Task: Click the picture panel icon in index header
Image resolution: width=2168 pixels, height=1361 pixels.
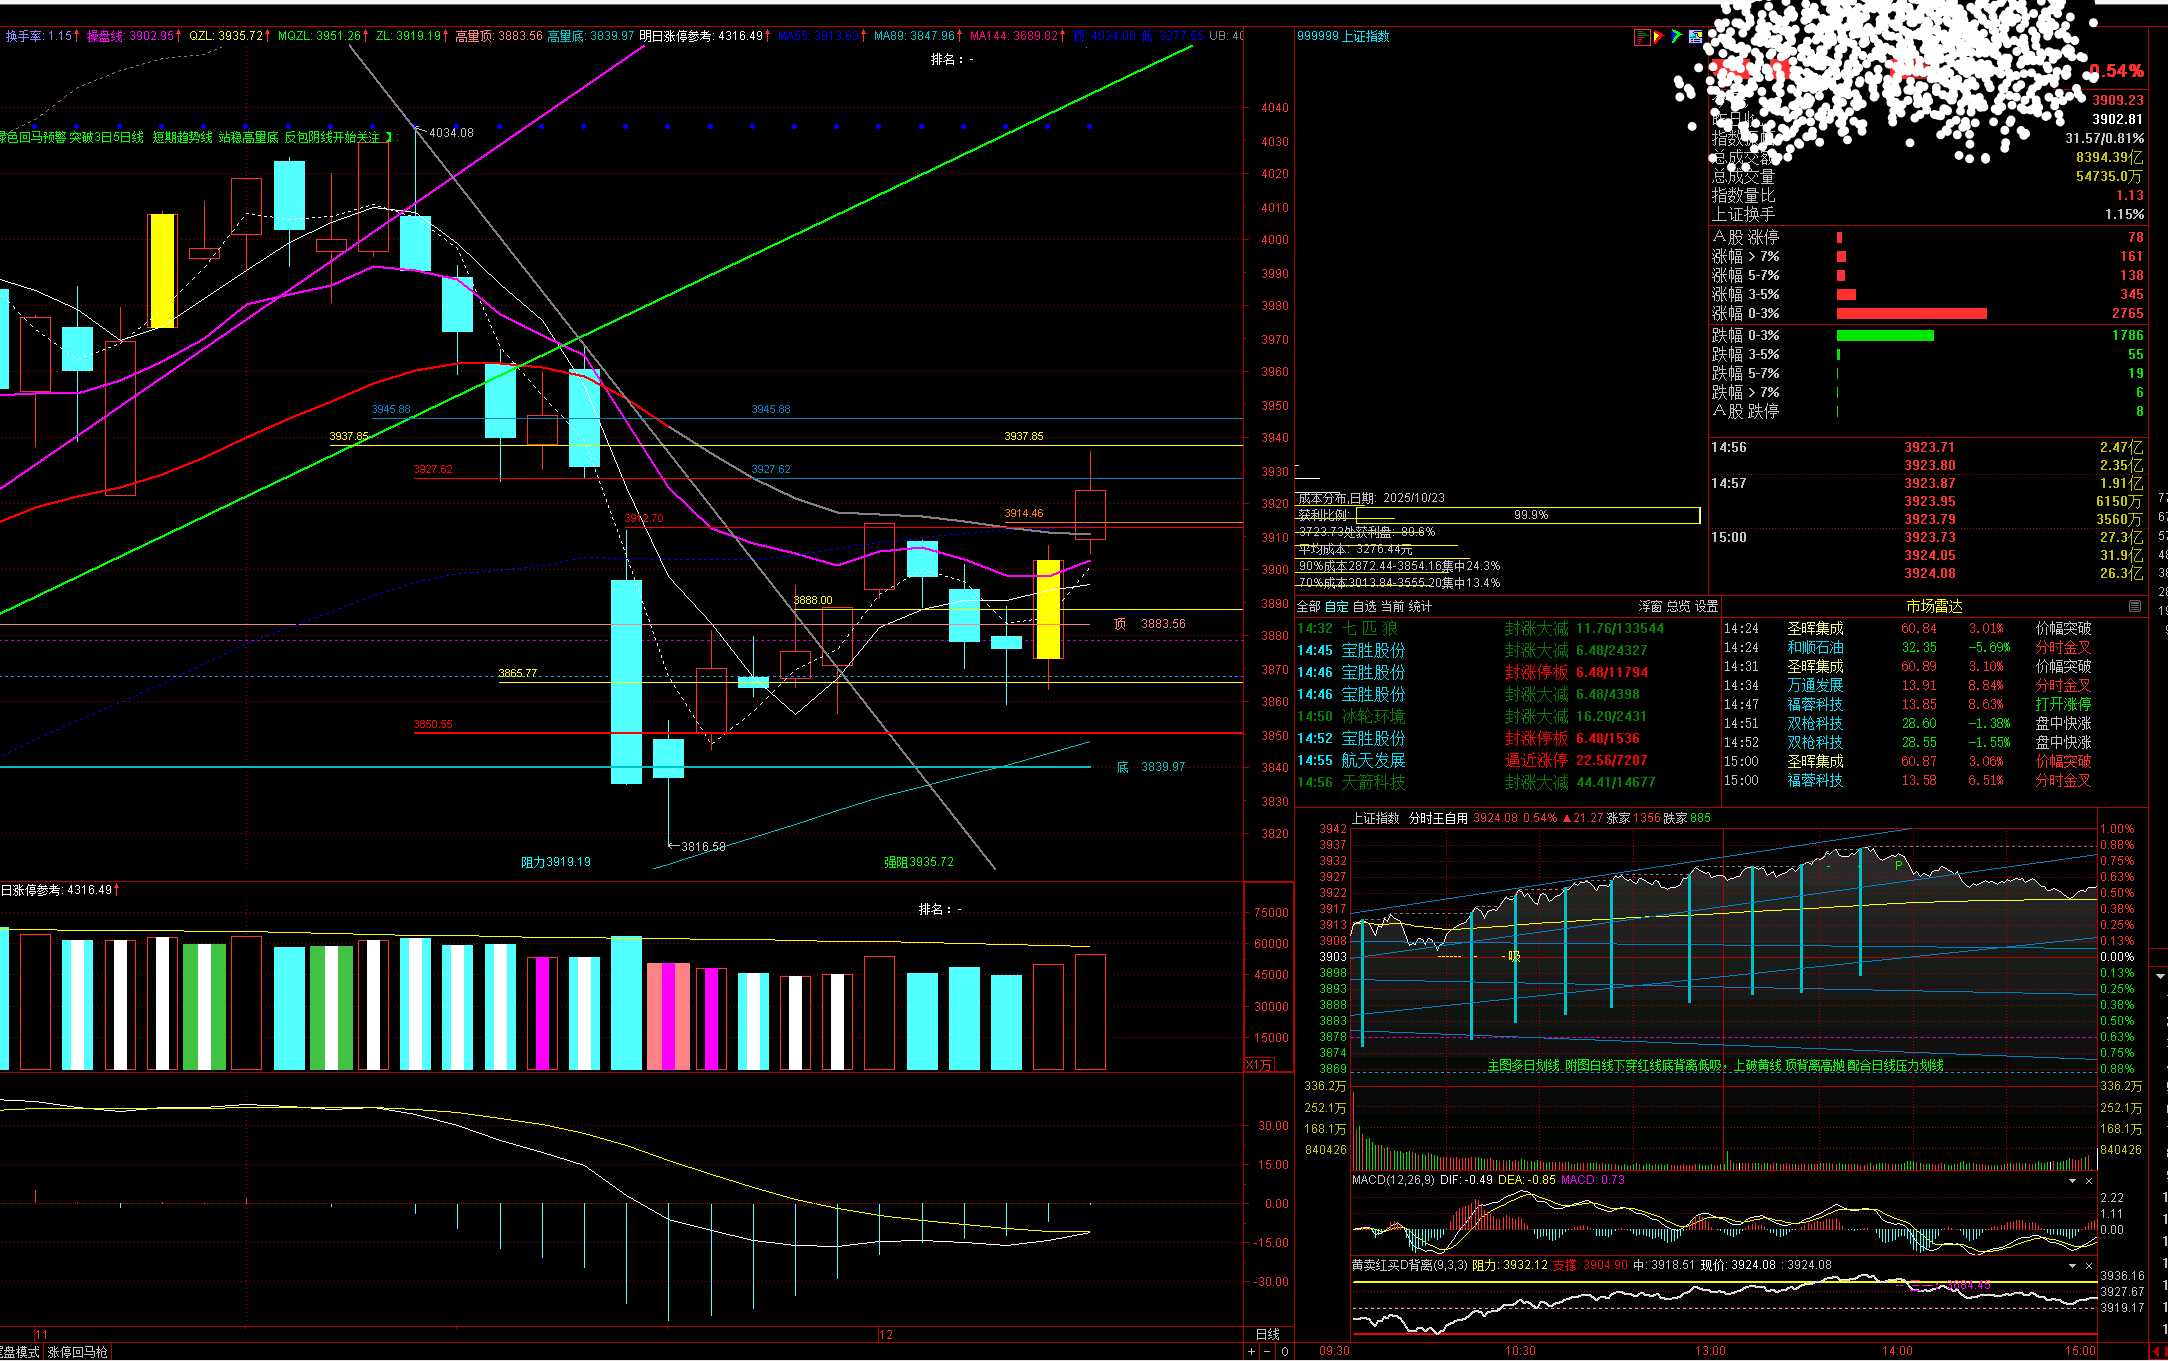Action: pos(1695,37)
